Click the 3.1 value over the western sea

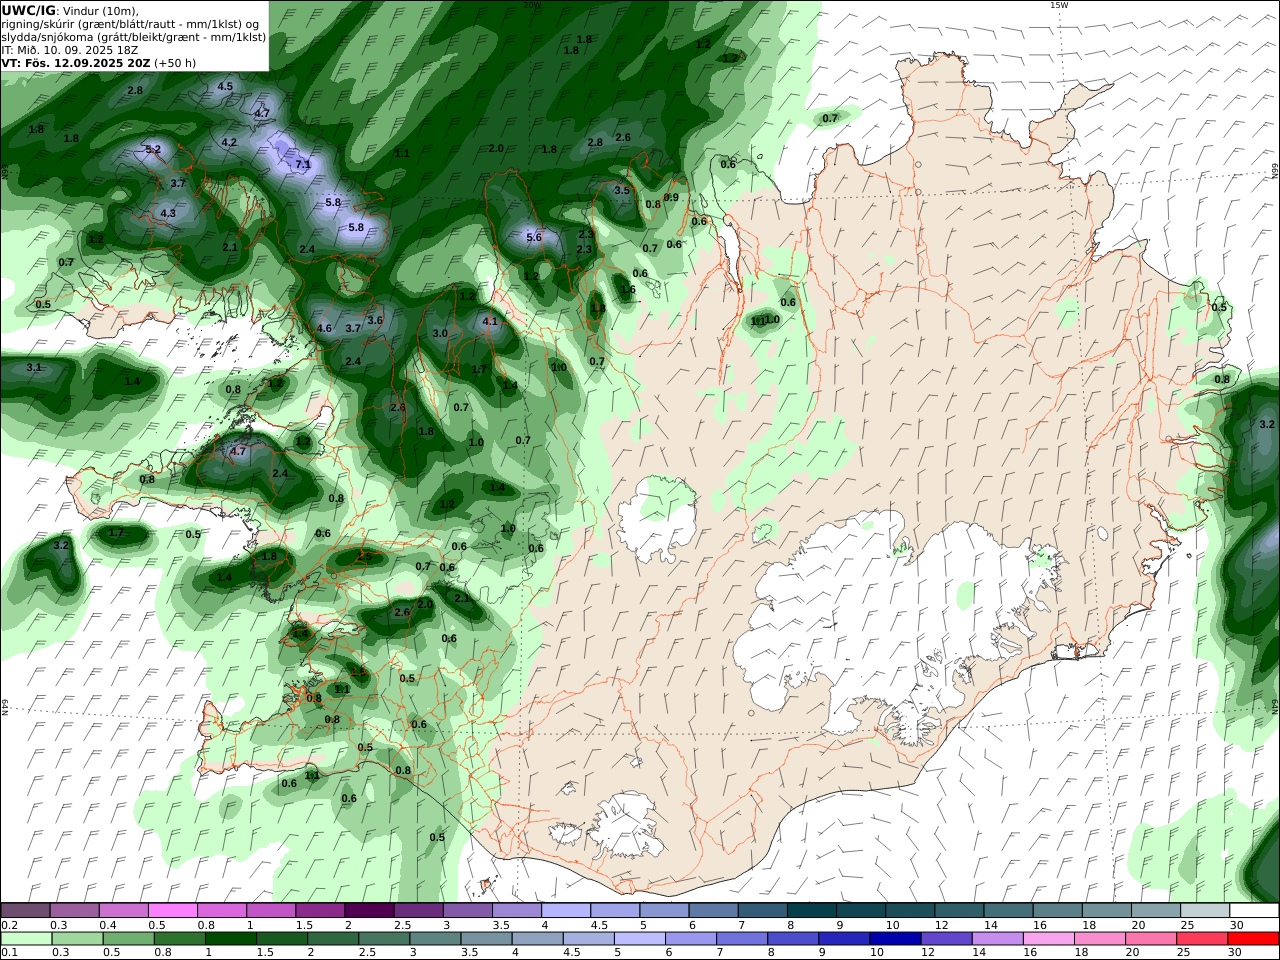click(34, 367)
